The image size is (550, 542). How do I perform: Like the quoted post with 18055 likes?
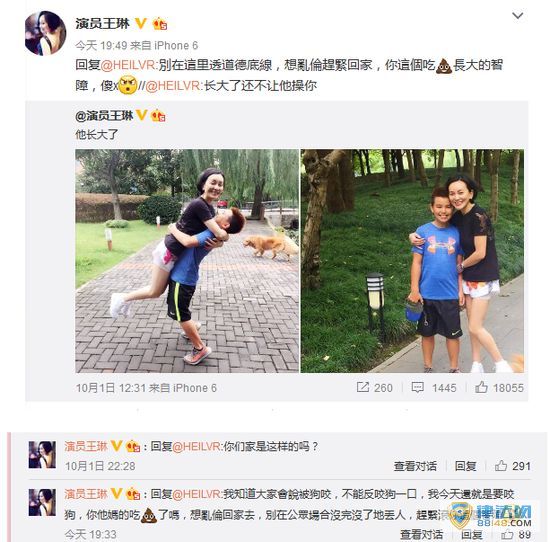(x=481, y=387)
